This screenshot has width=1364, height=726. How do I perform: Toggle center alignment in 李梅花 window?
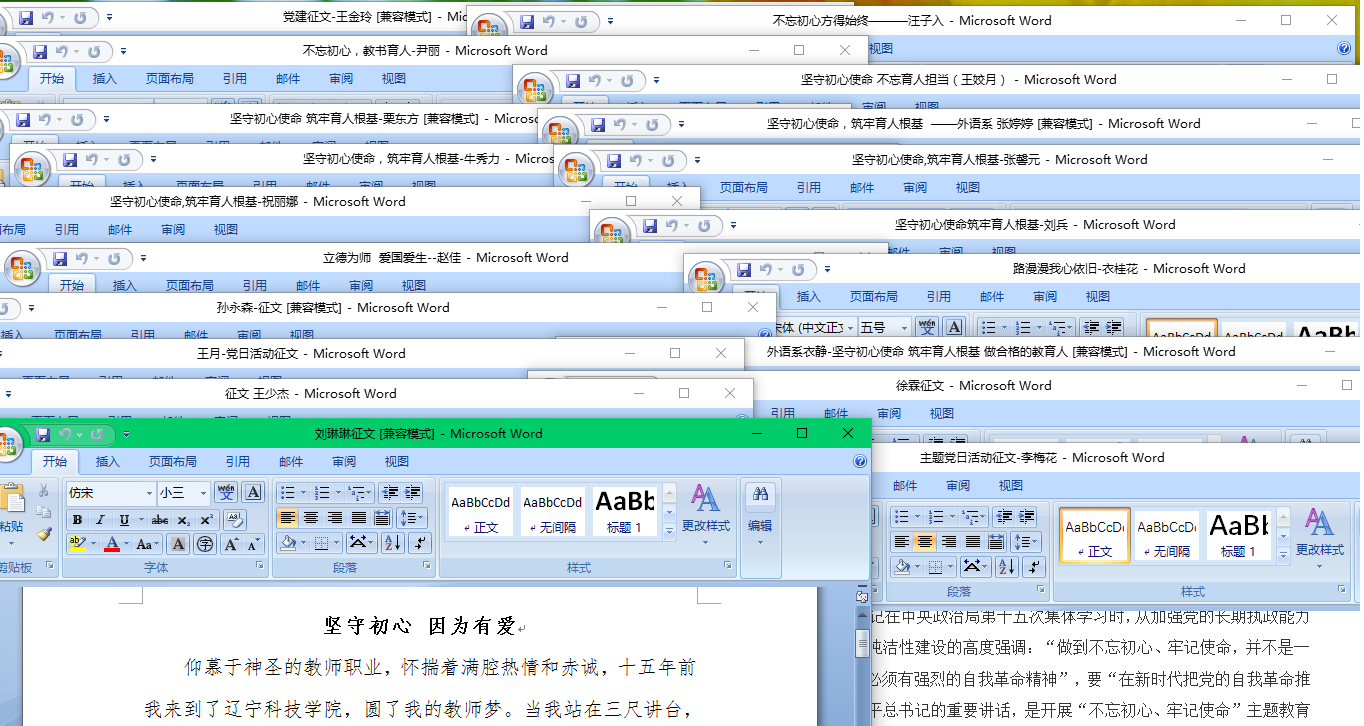[925, 542]
